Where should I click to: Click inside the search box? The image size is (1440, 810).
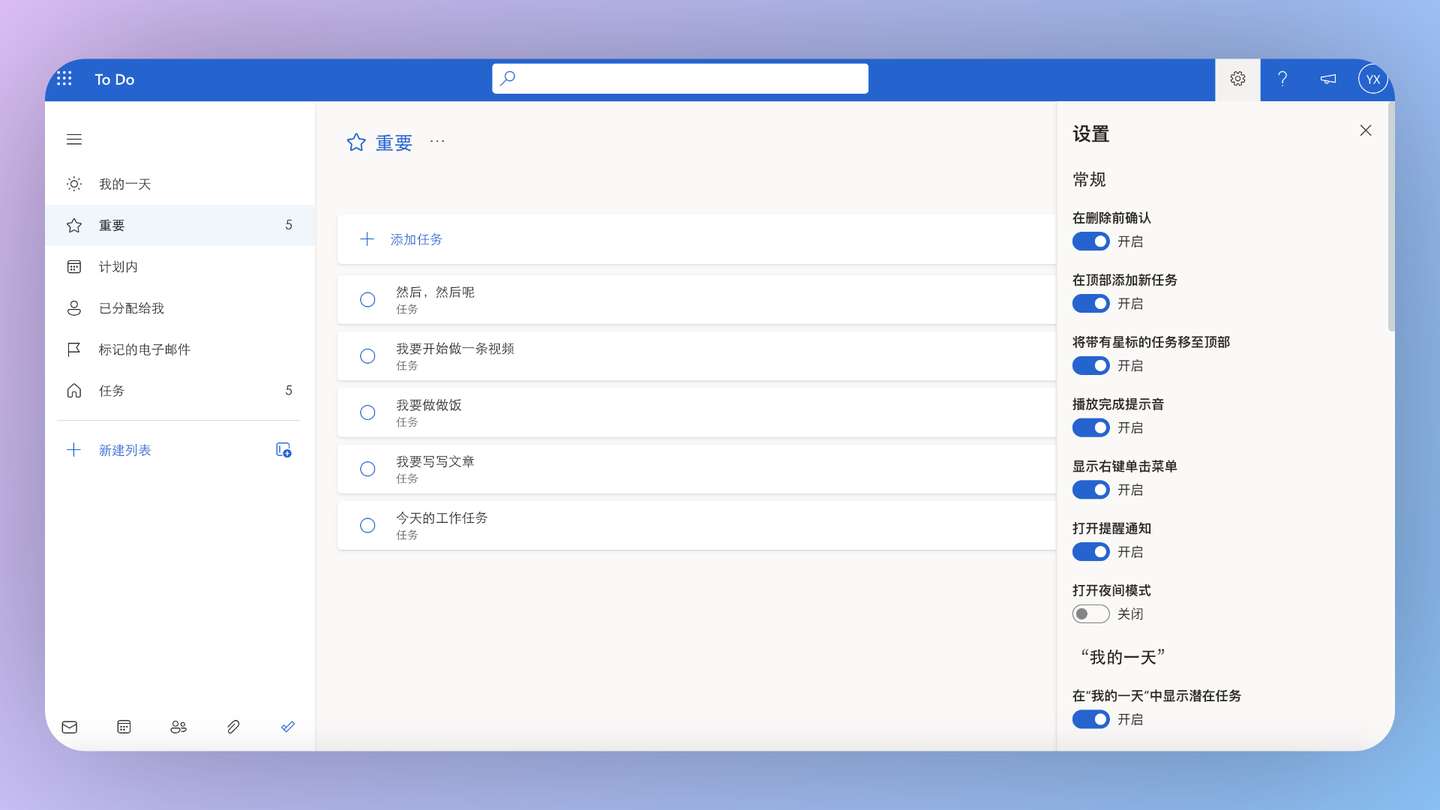tap(679, 78)
